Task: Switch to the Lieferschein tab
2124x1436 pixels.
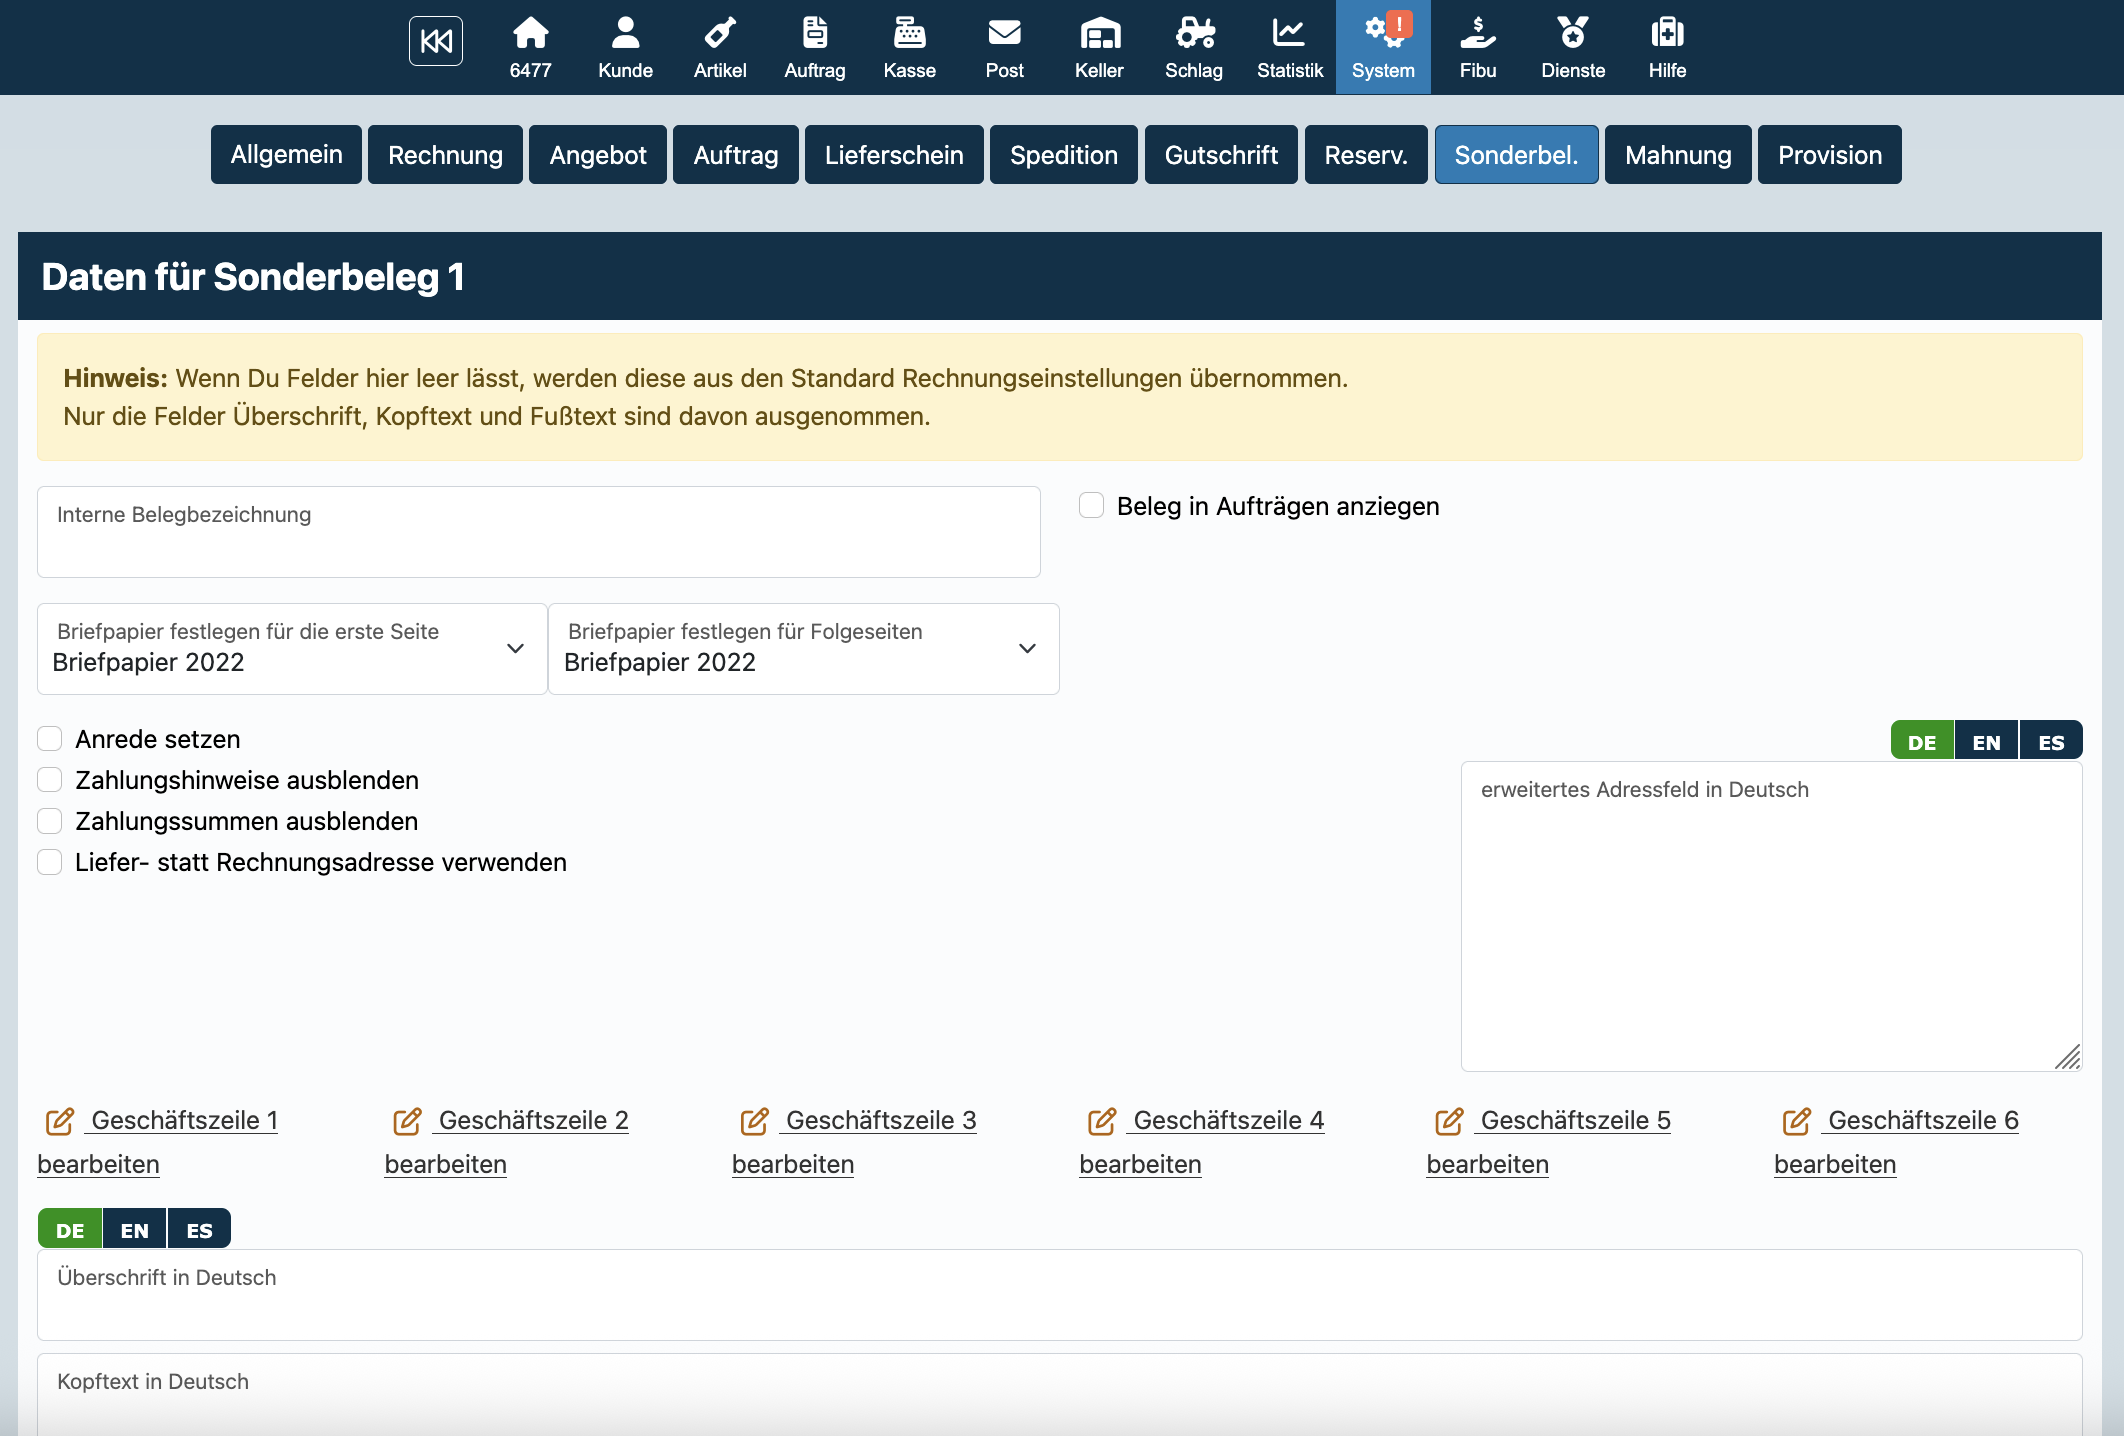Action: point(893,155)
